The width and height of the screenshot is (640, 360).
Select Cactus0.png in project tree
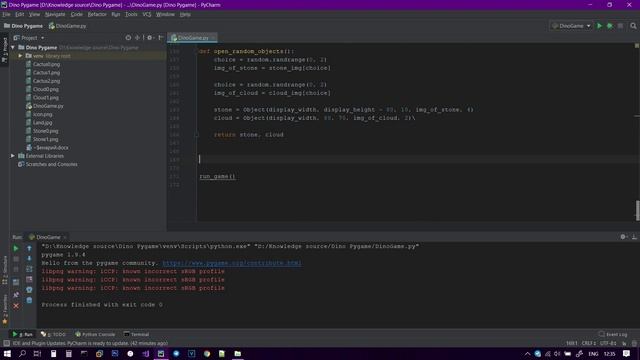coord(46,64)
